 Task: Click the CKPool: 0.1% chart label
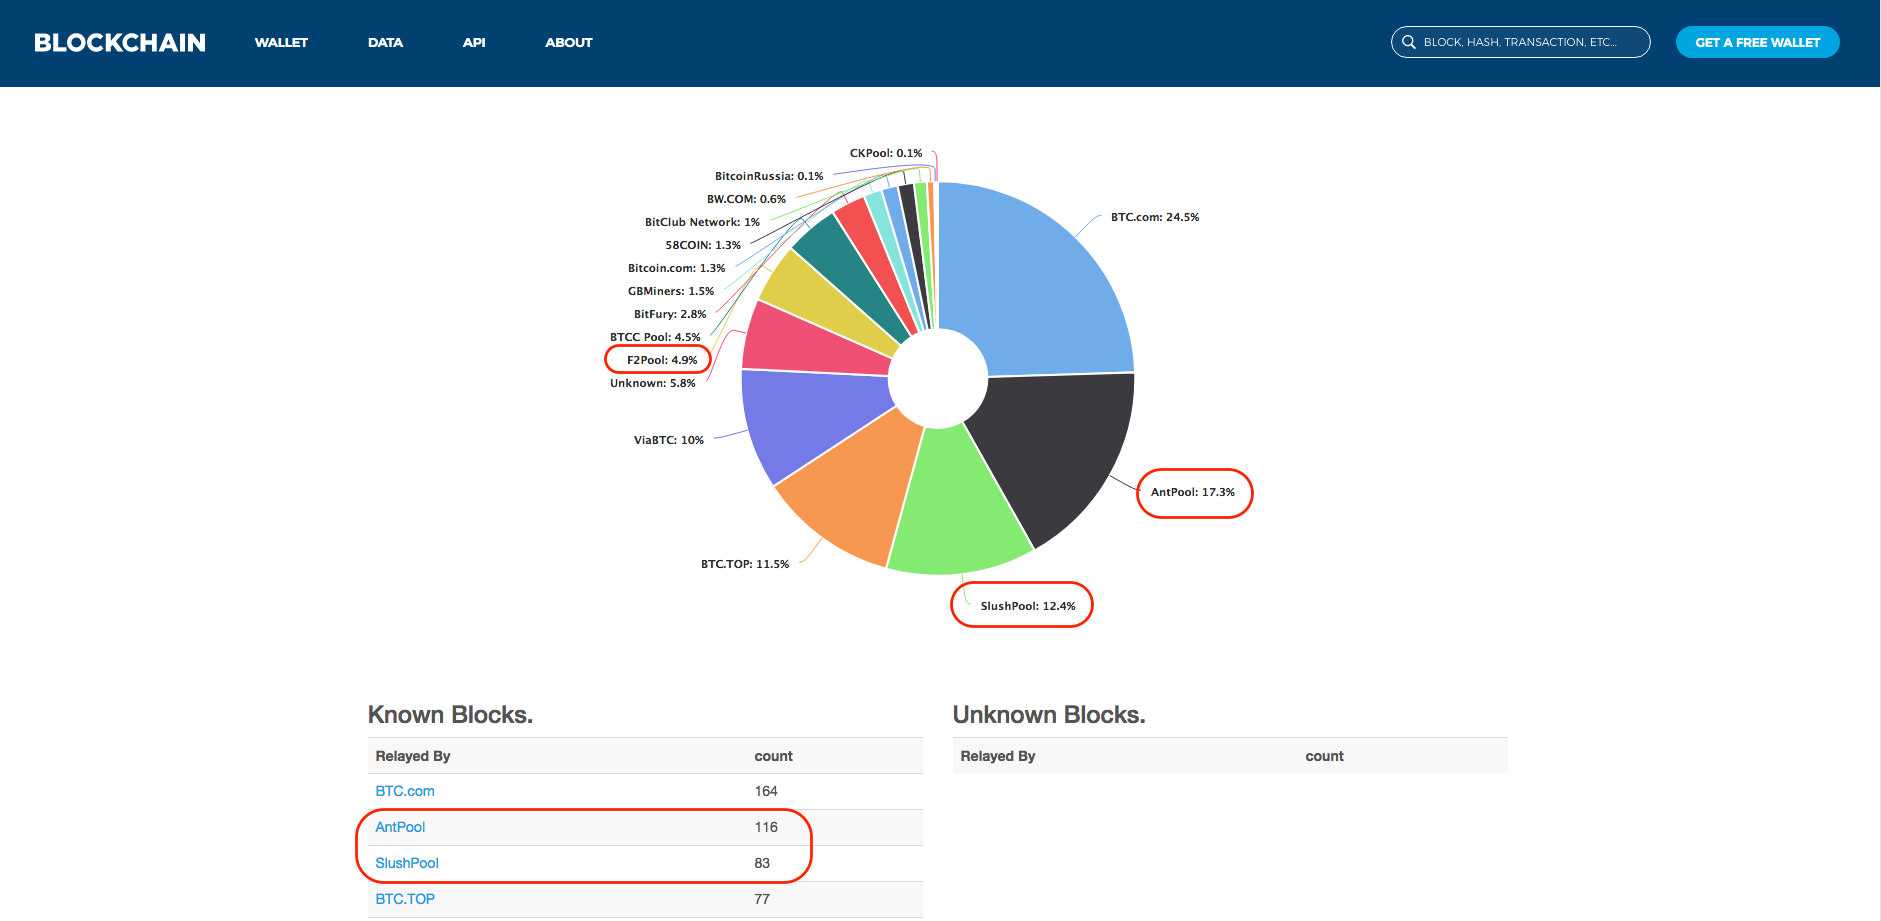[886, 153]
